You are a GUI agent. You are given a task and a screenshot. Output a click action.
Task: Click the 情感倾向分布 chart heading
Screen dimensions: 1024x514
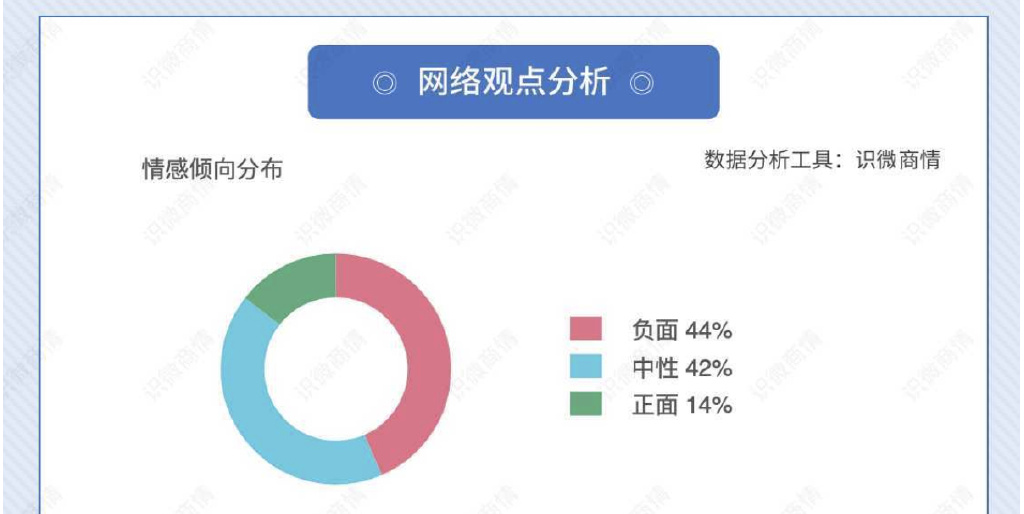213,170
